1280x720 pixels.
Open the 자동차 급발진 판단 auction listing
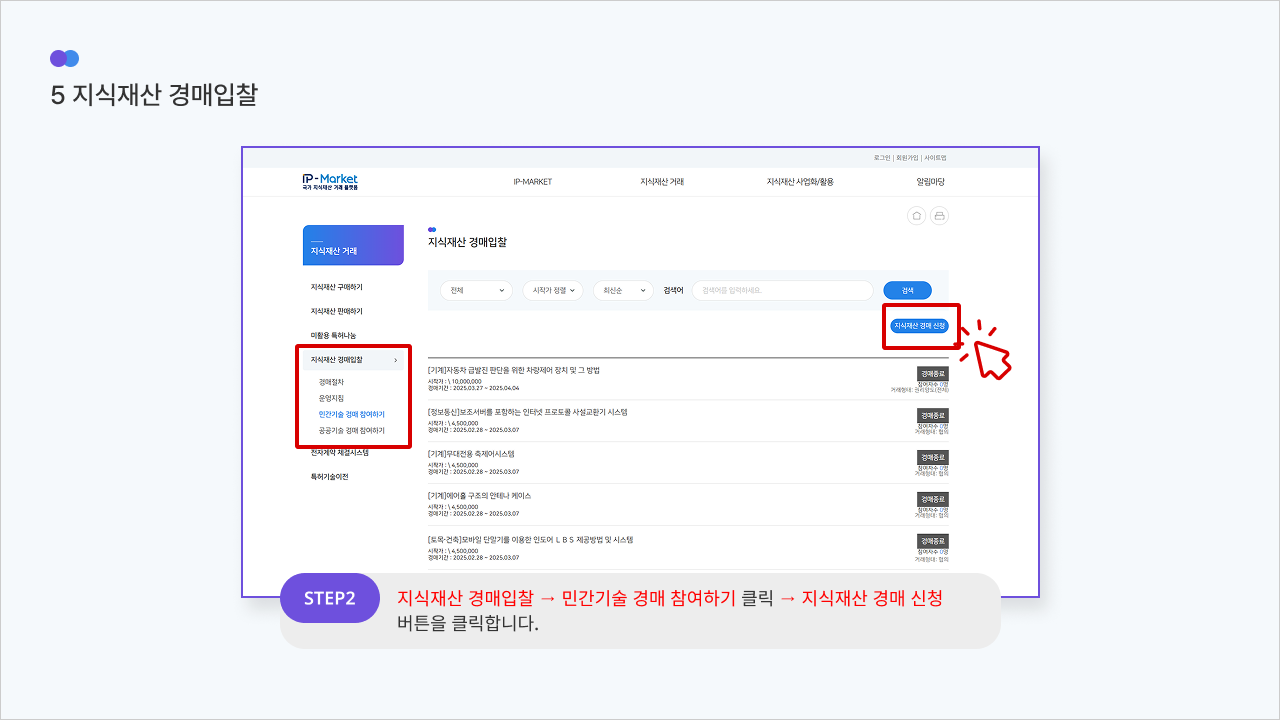point(514,370)
